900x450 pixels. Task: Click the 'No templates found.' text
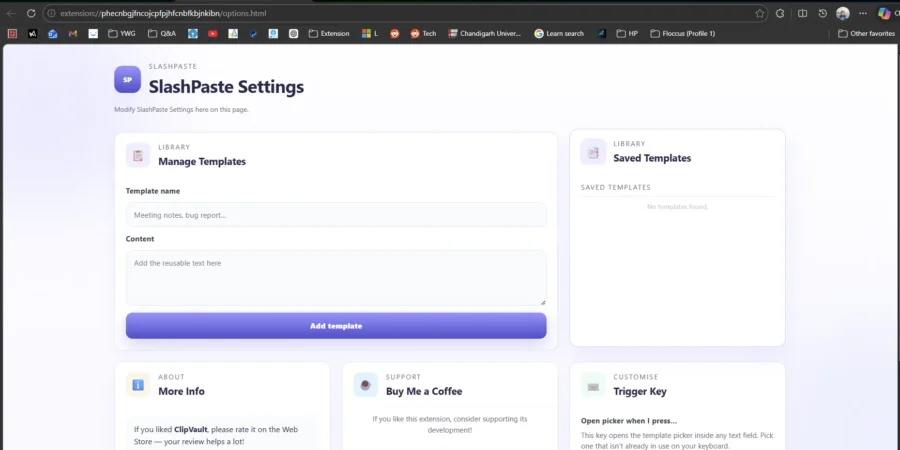click(x=677, y=207)
